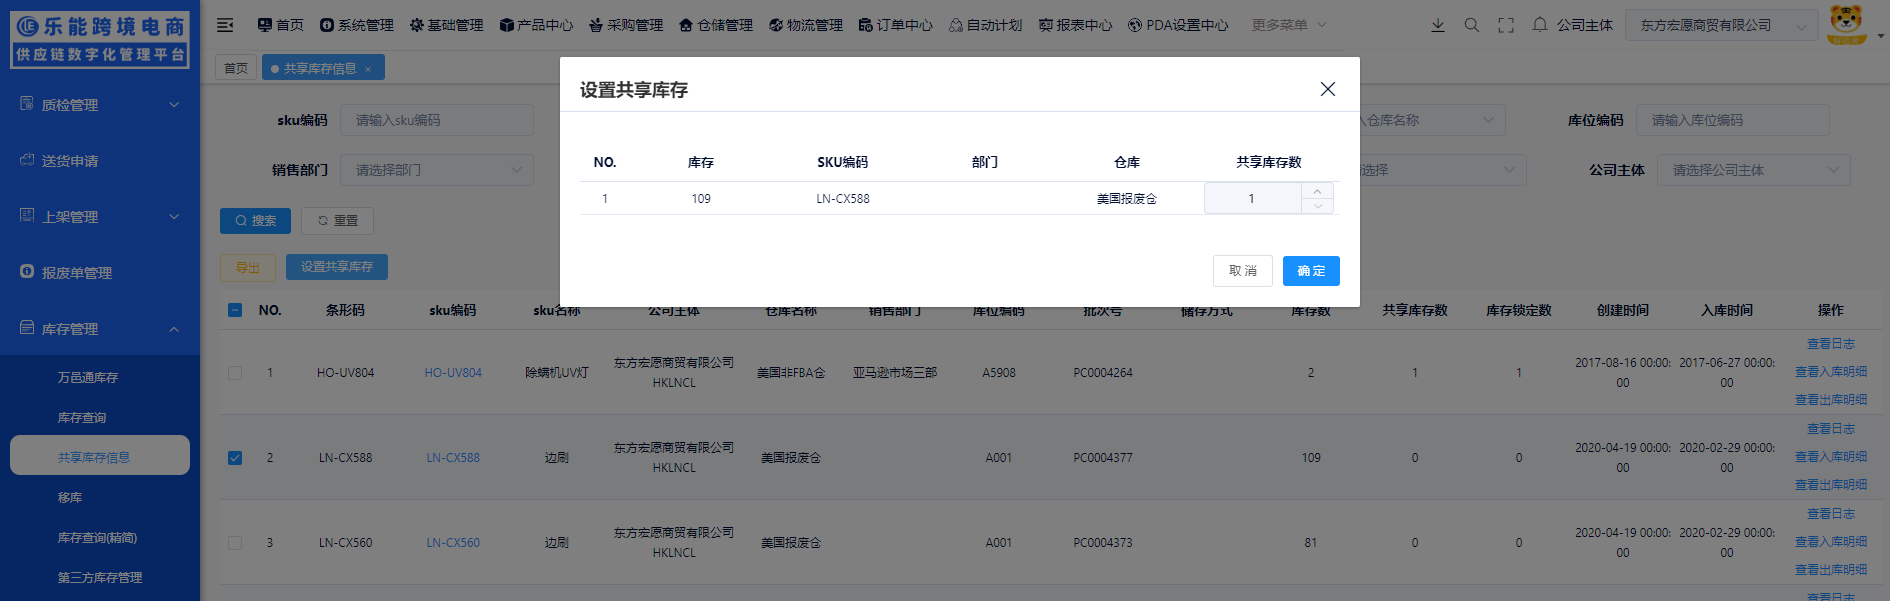Viewport: 1890px width, 601px height.
Task: Decrease 共享库存数 with down arrow
Action: [x=1317, y=206]
